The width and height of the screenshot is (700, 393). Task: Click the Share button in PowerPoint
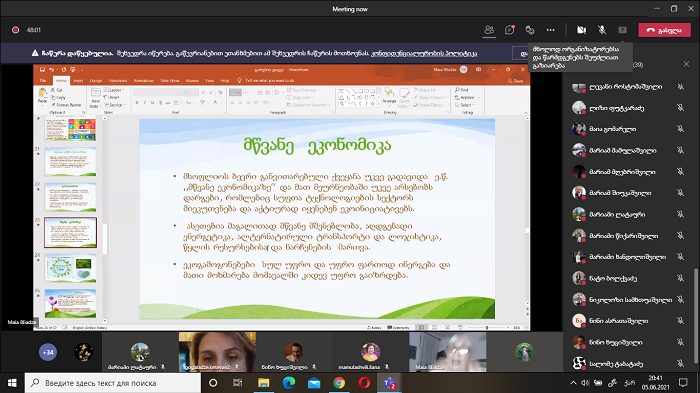(516, 81)
